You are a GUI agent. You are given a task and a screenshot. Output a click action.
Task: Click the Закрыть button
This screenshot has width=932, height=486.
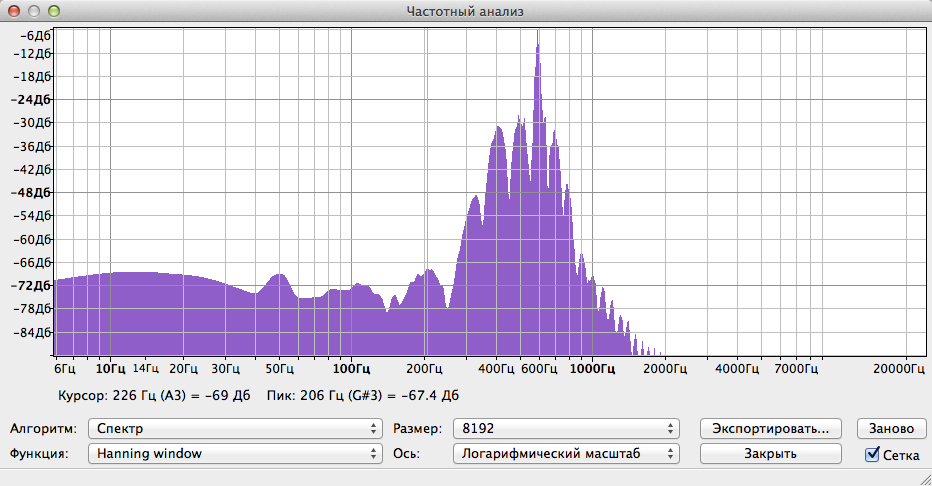tap(771, 453)
